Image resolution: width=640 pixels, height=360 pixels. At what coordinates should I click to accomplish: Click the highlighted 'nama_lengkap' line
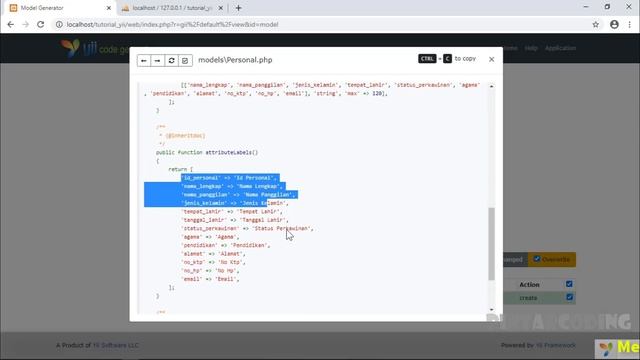pos(231,186)
